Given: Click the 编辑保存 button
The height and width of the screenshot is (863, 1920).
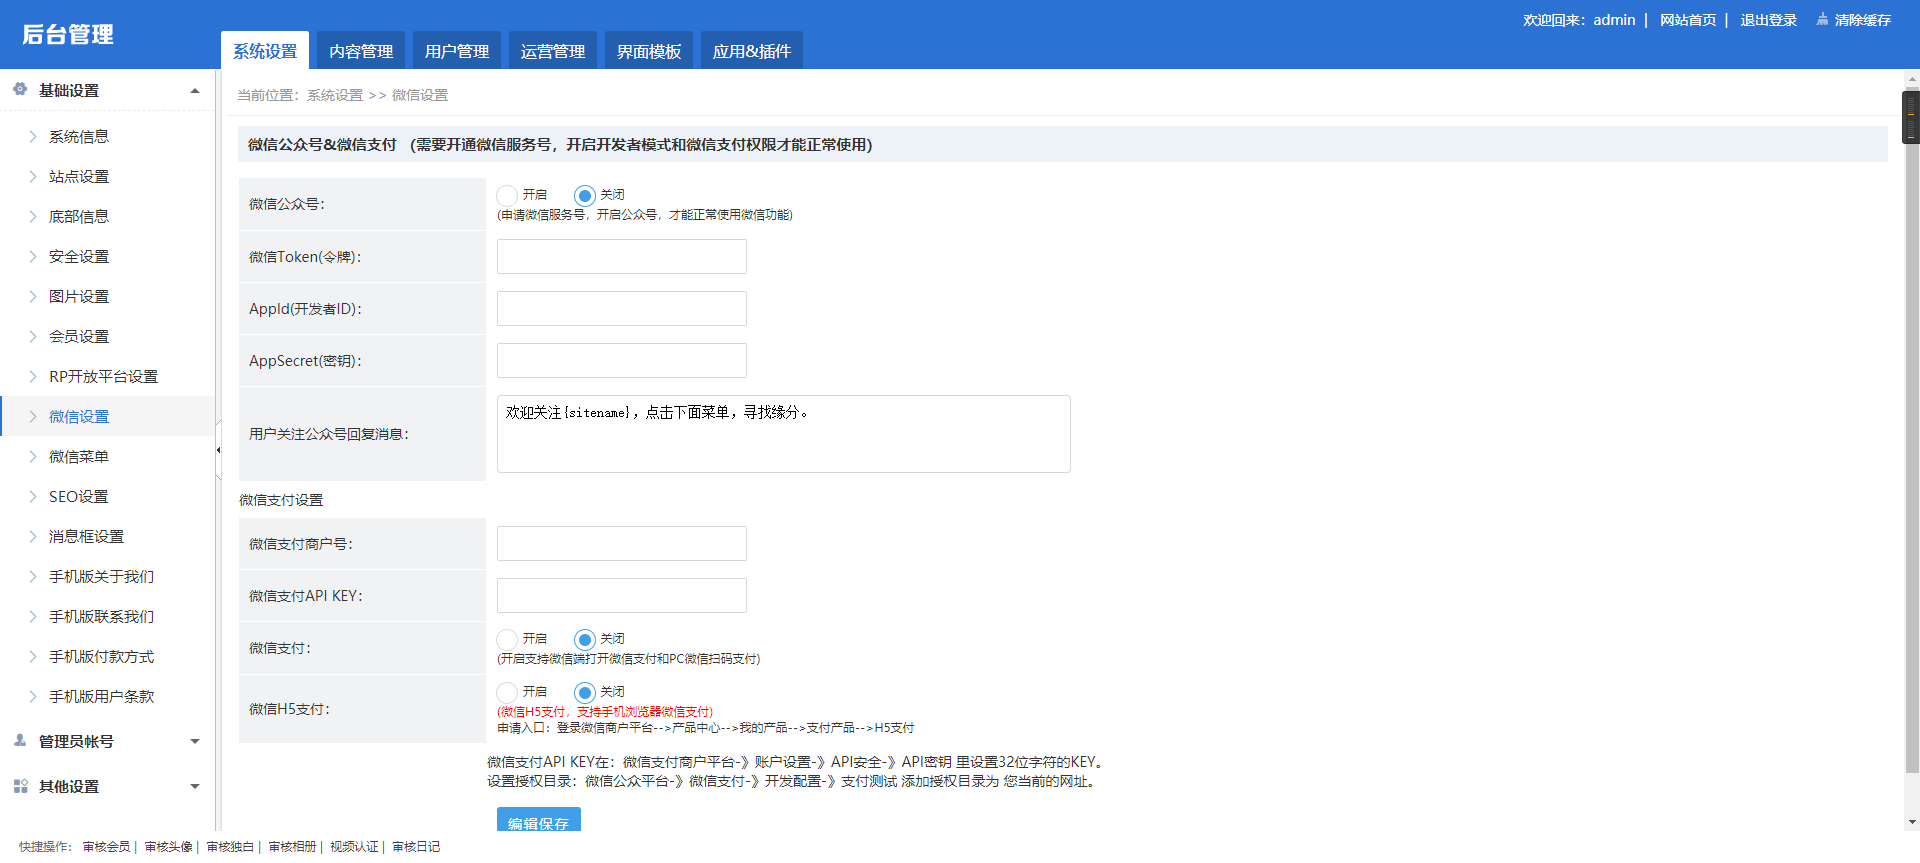Looking at the screenshot, I should 538,819.
